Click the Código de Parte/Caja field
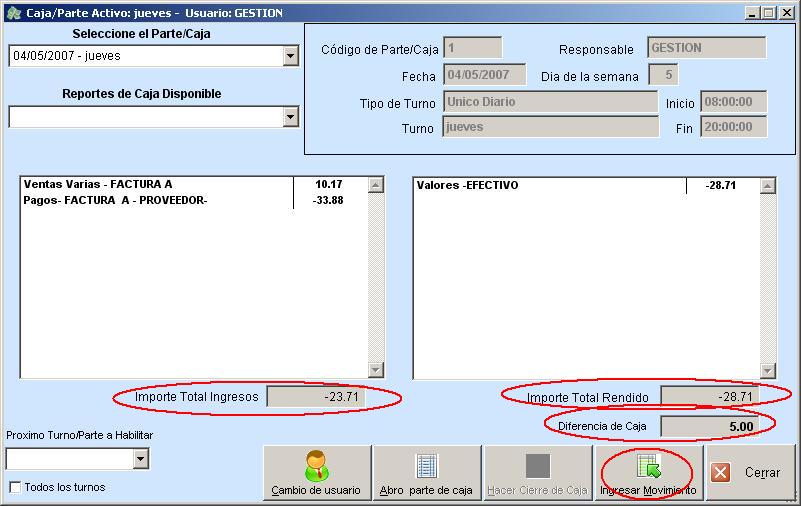Image resolution: width=801 pixels, height=506 pixels. (x=472, y=48)
